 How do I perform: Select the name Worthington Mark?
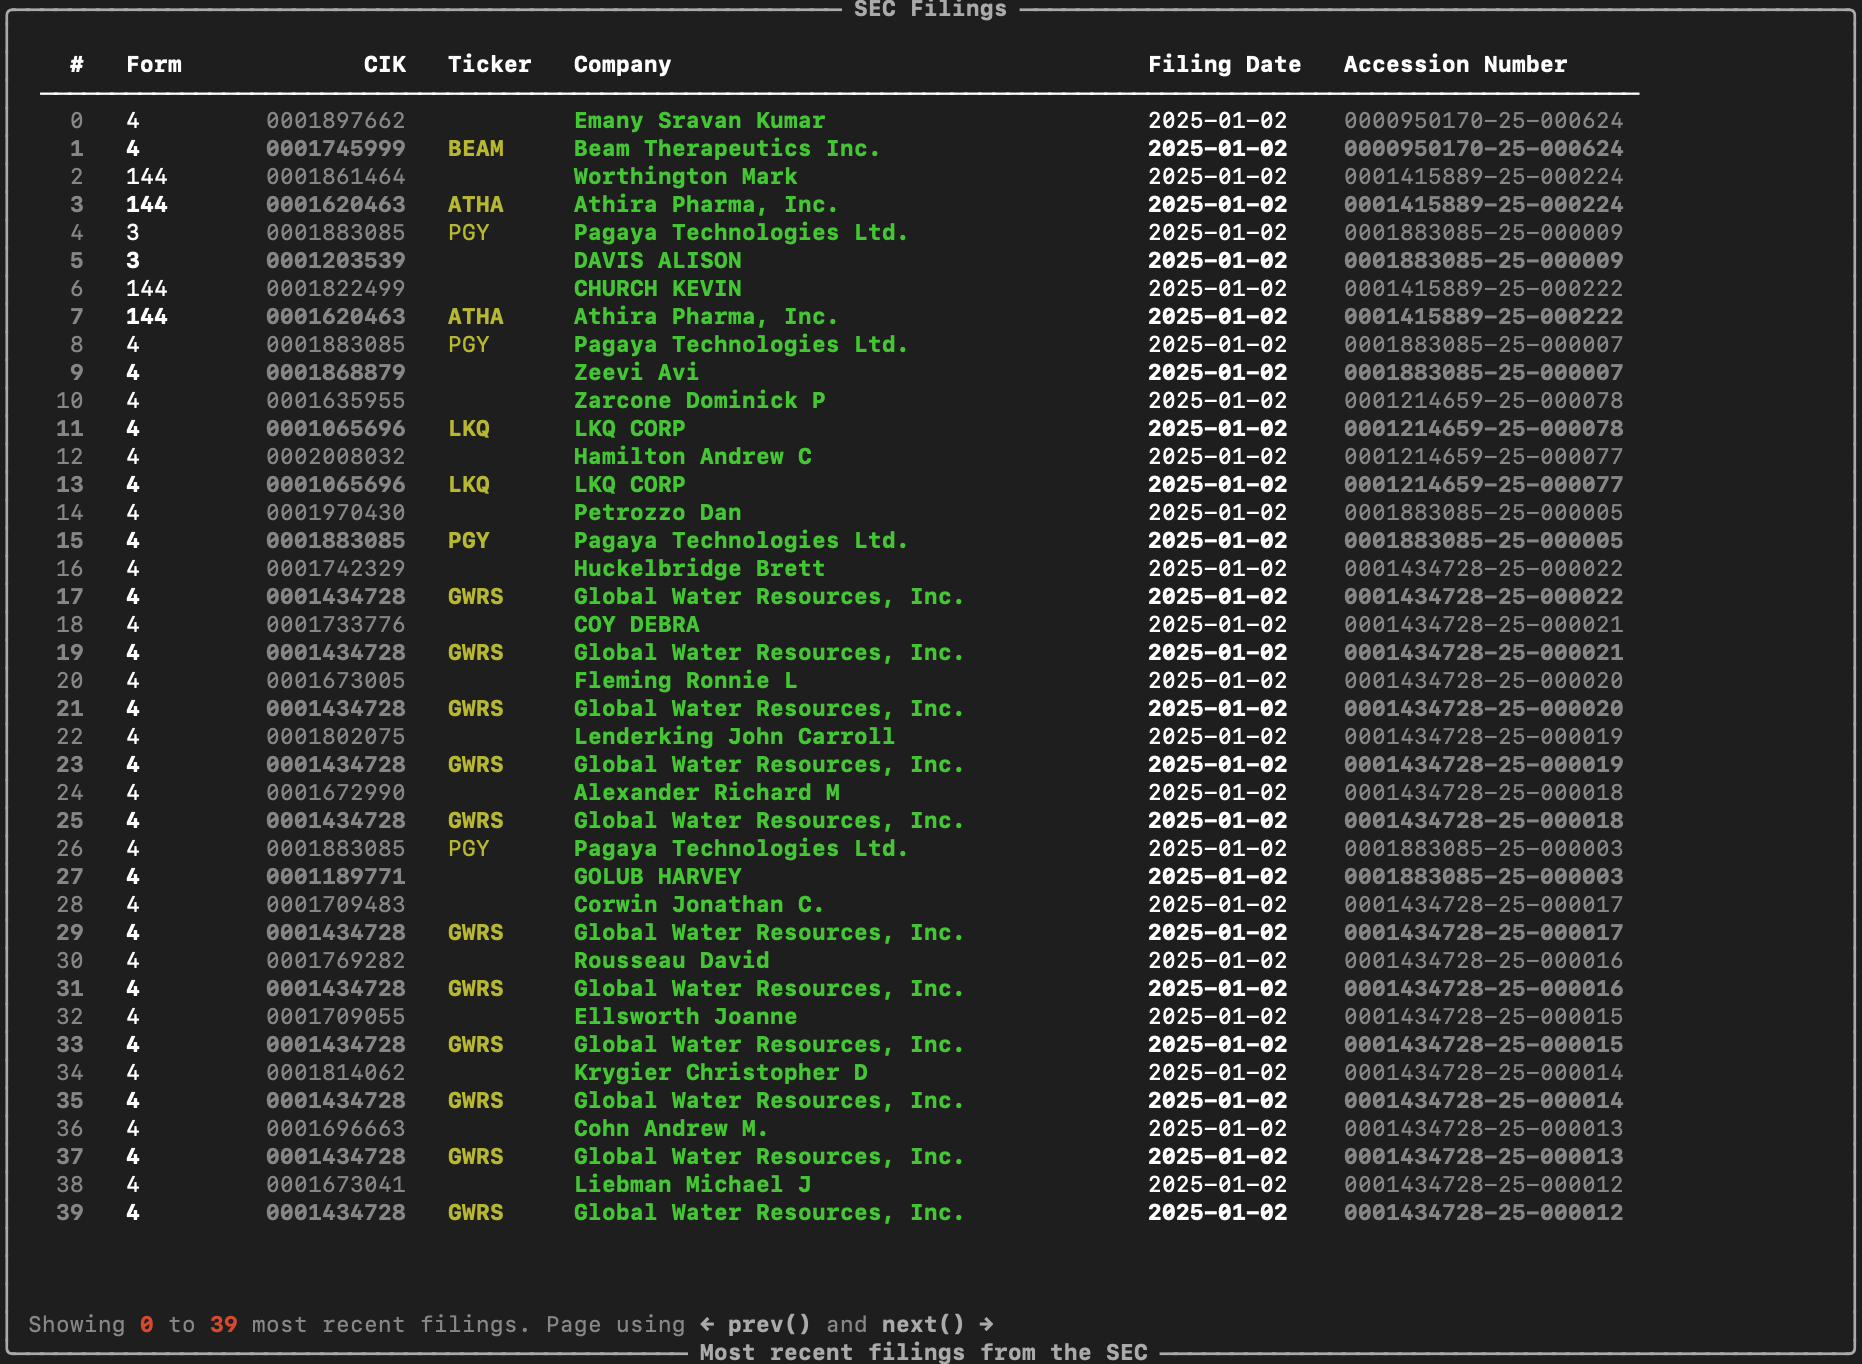pos(685,176)
